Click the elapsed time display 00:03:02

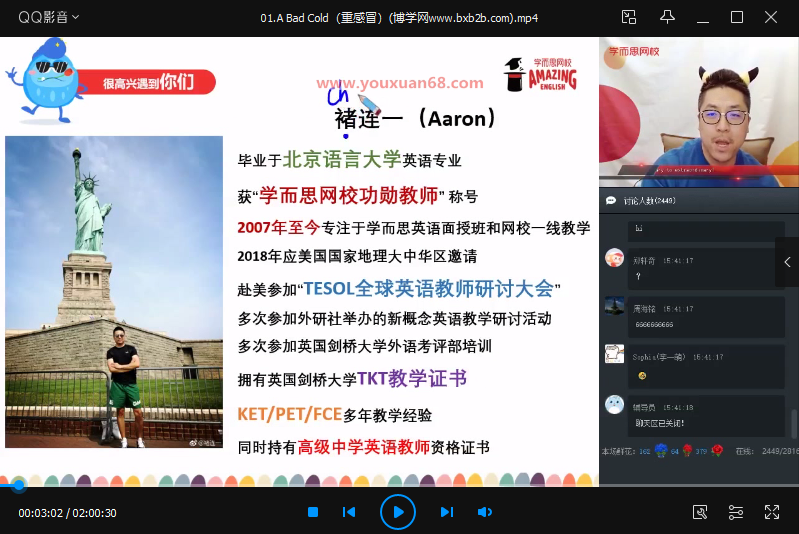pos(40,513)
